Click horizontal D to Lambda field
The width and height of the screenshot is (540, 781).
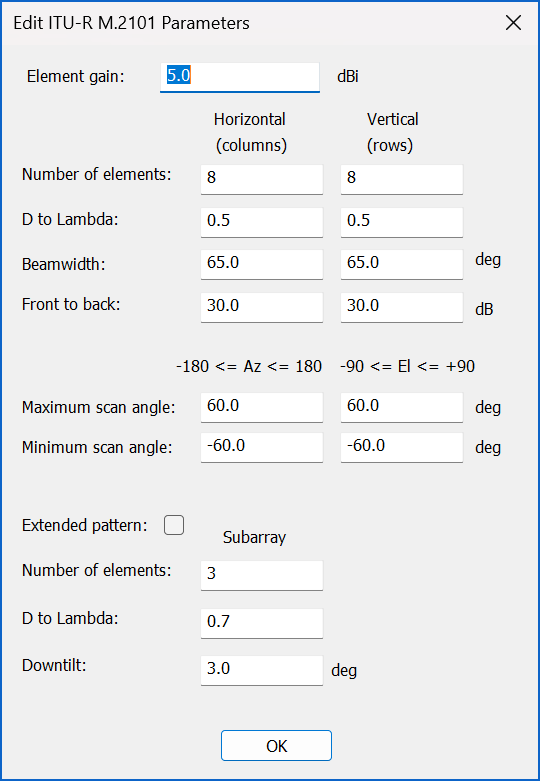coord(262,222)
